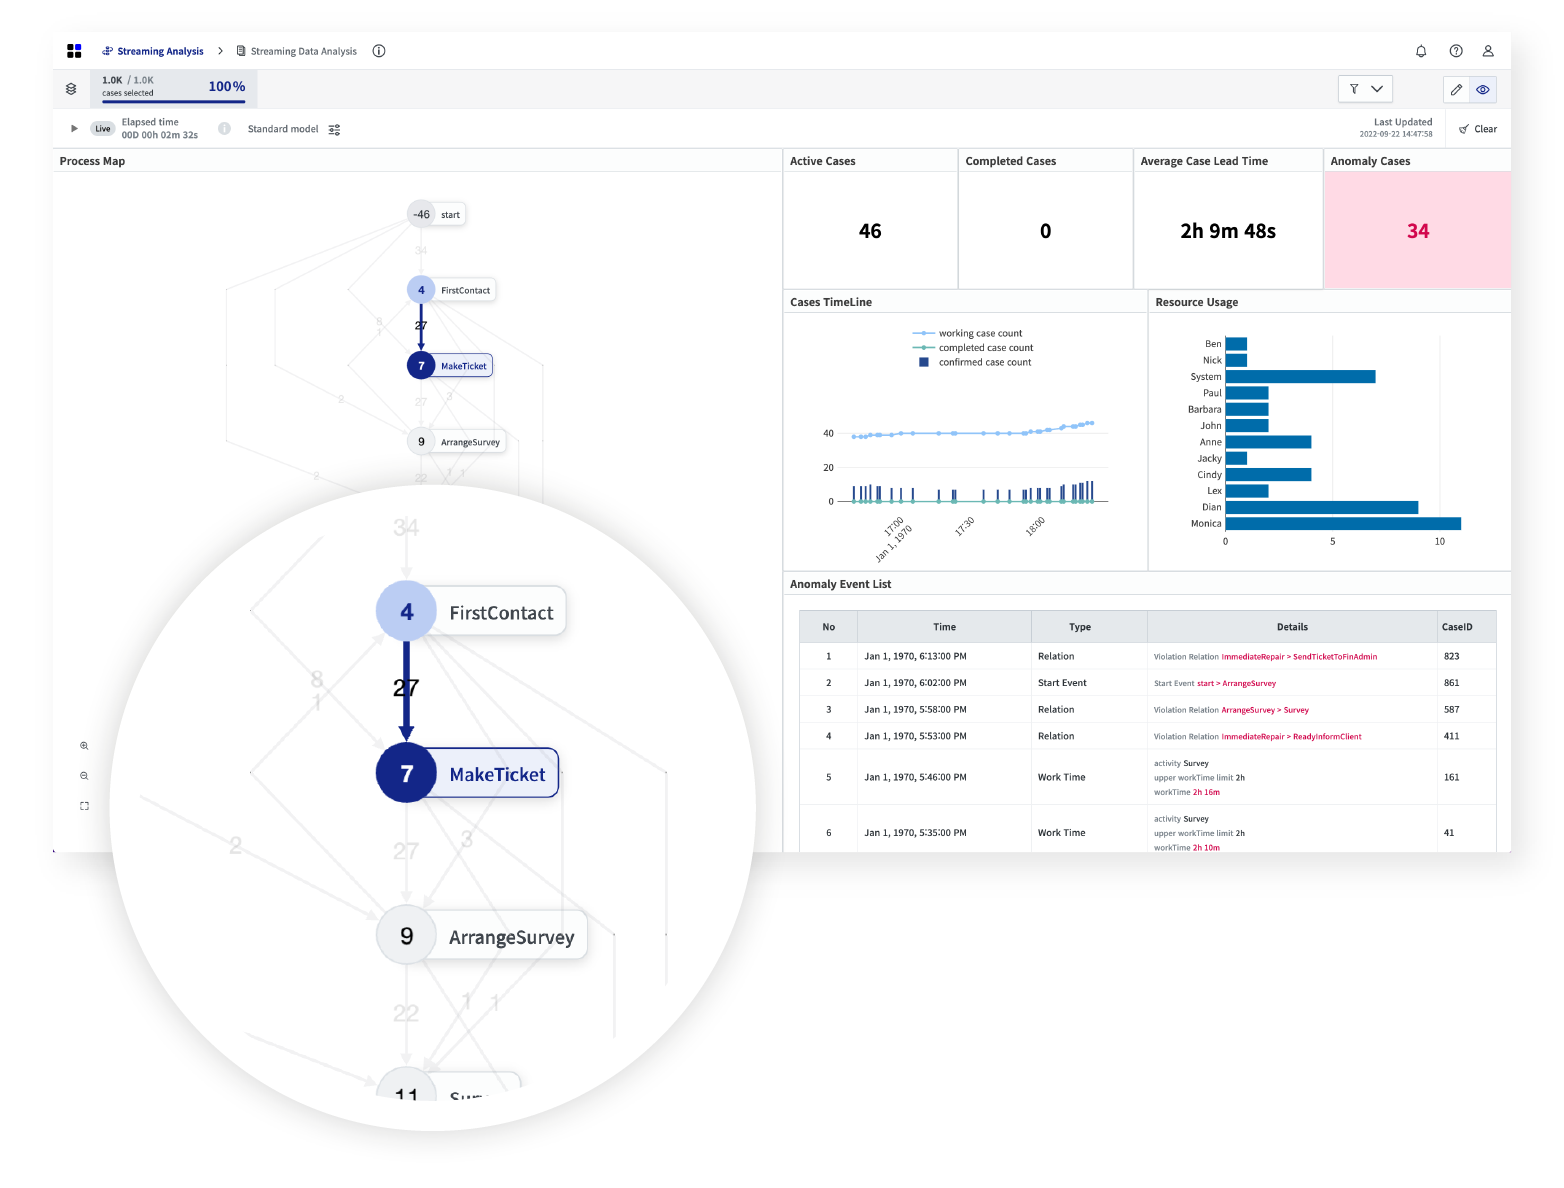Image resolution: width=1564 pixels, height=1188 pixels.
Task: Open the app launcher grid icon
Action: (x=74, y=51)
